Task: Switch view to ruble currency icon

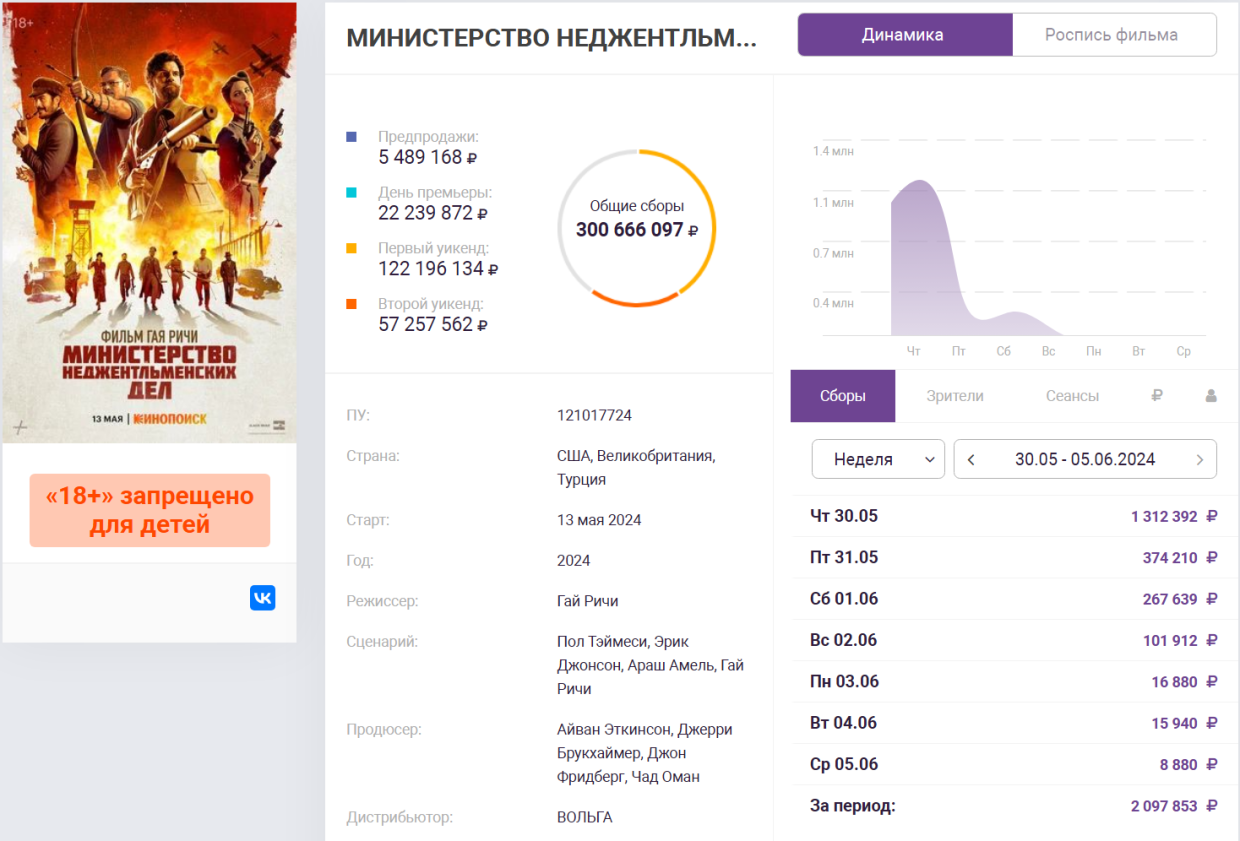Action: click(1157, 396)
